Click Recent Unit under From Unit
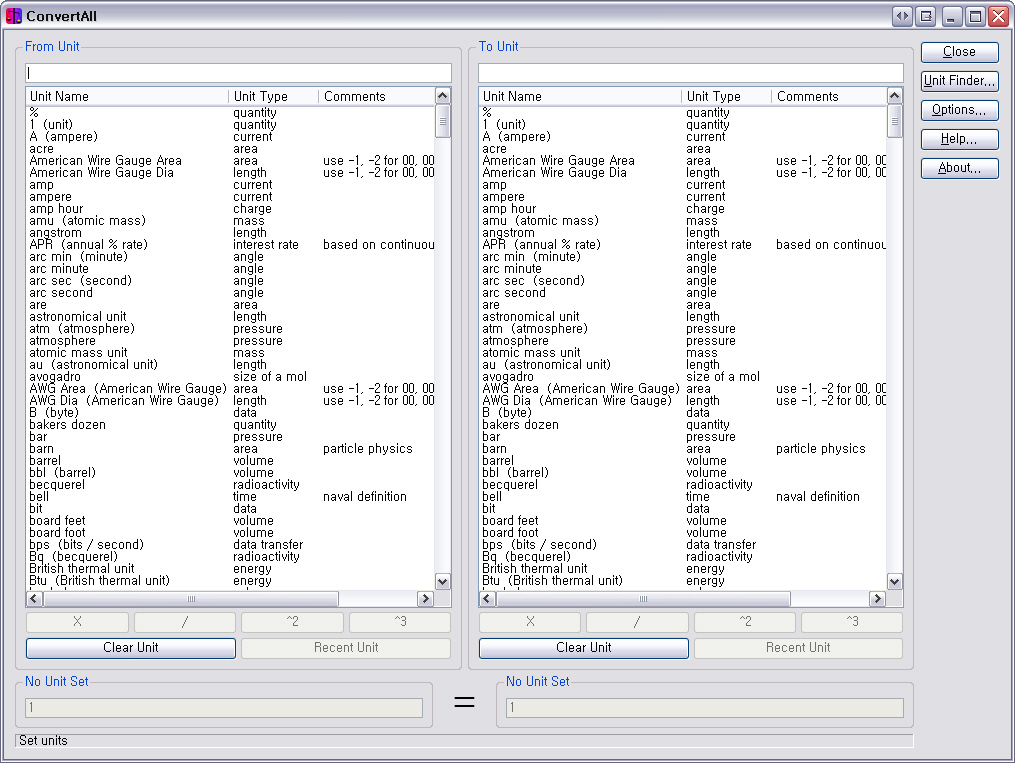The height and width of the screenshot is (763, 1015). coord(346,648)
